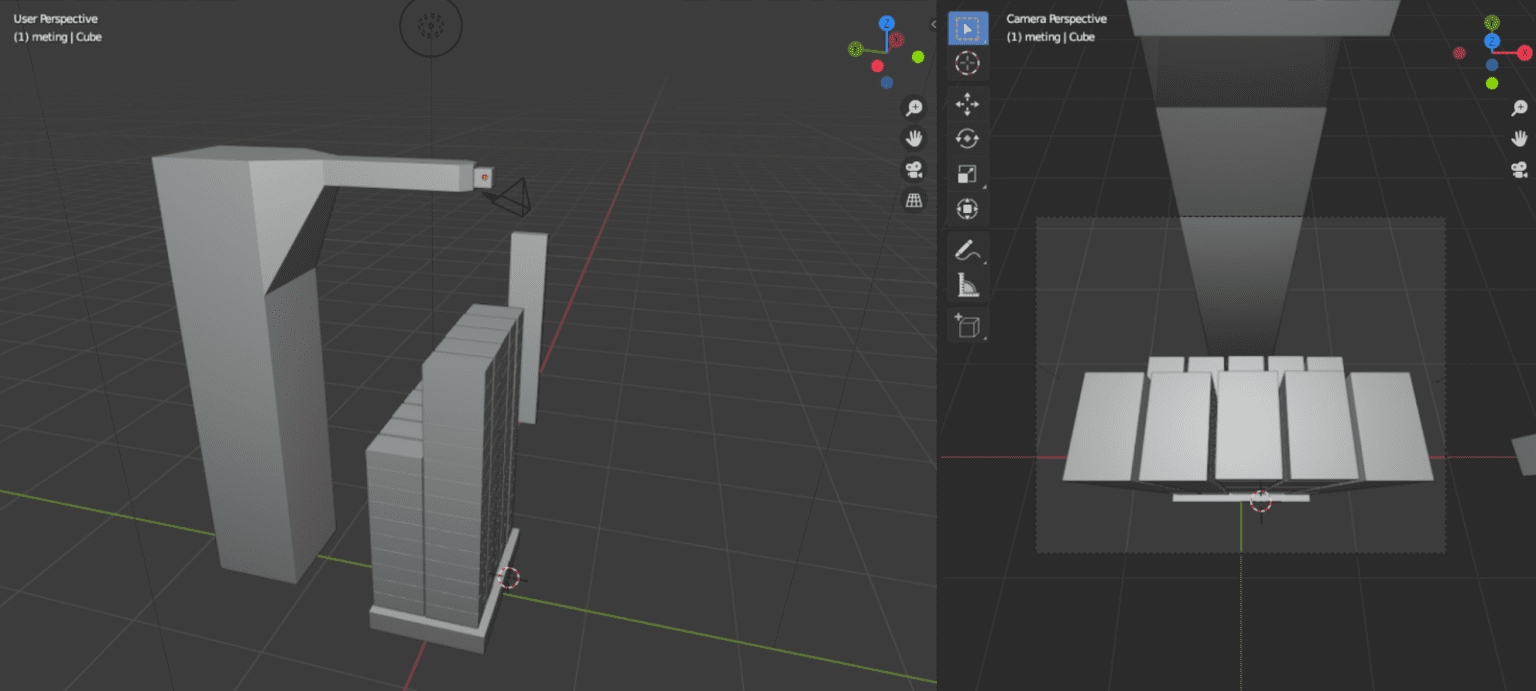Select the Add Cube tool
Viewport: 1536px width, 691px height.
click(x=966, y=325)
